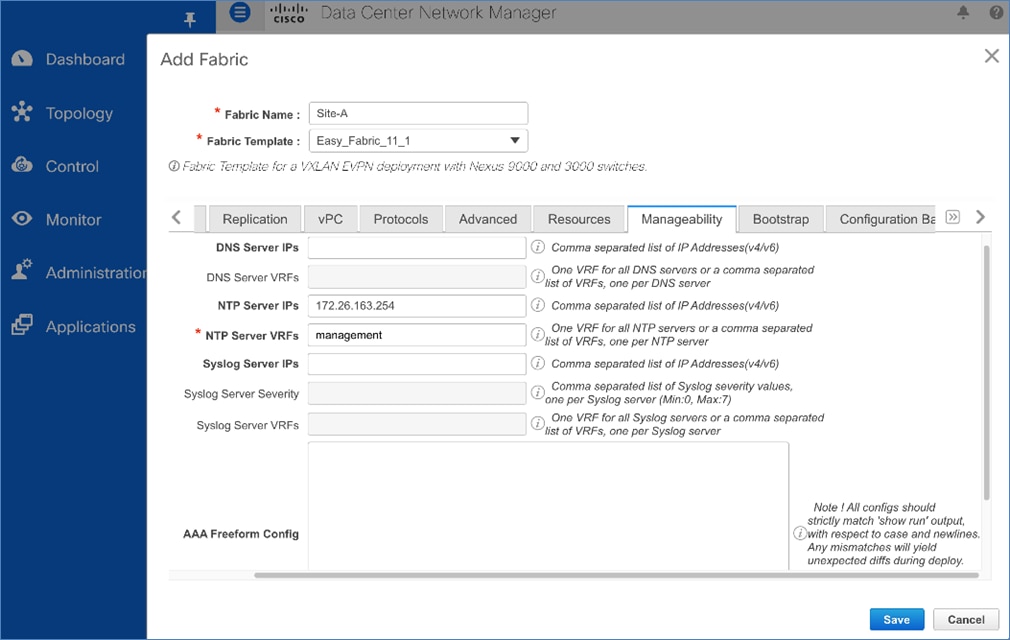Click the Control icon in sidebar

pos(22,164)
